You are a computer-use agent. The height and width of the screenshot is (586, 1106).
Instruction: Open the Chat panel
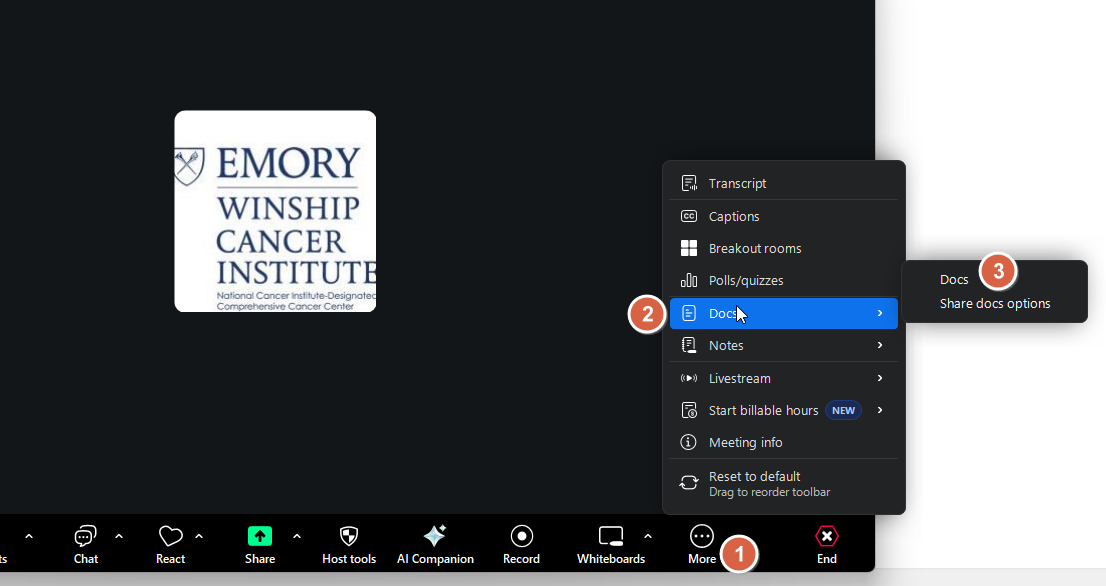[85, 544]
